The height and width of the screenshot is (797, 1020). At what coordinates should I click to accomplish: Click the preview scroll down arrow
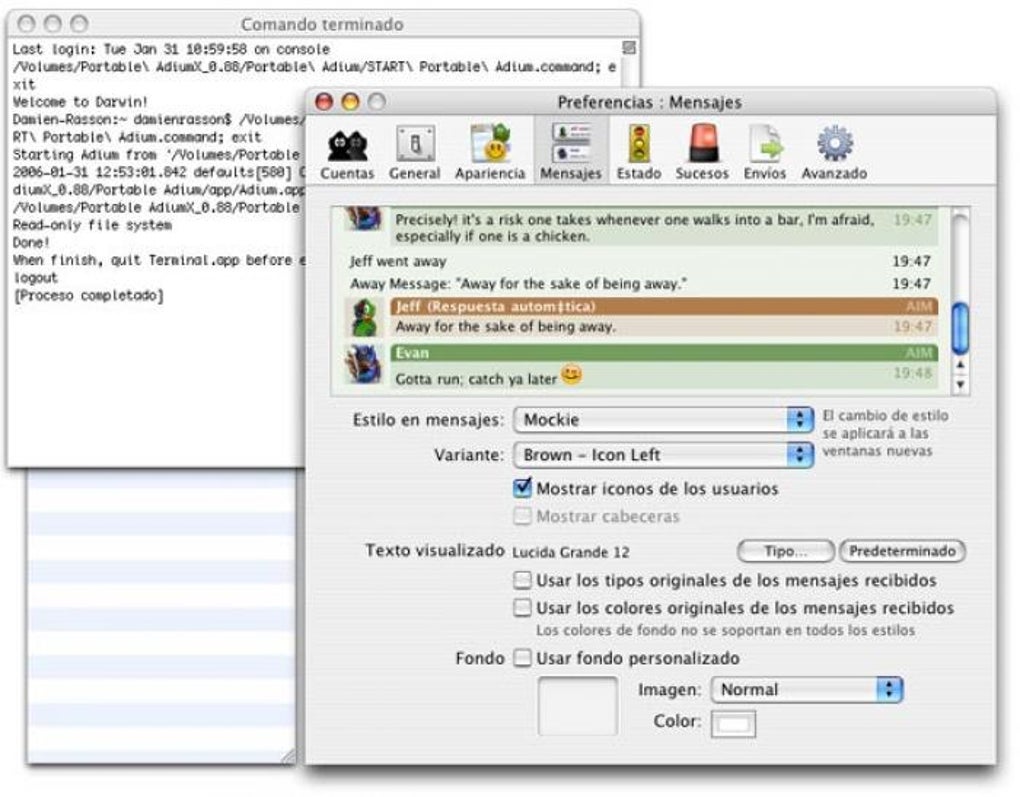[x=960, y=385]
